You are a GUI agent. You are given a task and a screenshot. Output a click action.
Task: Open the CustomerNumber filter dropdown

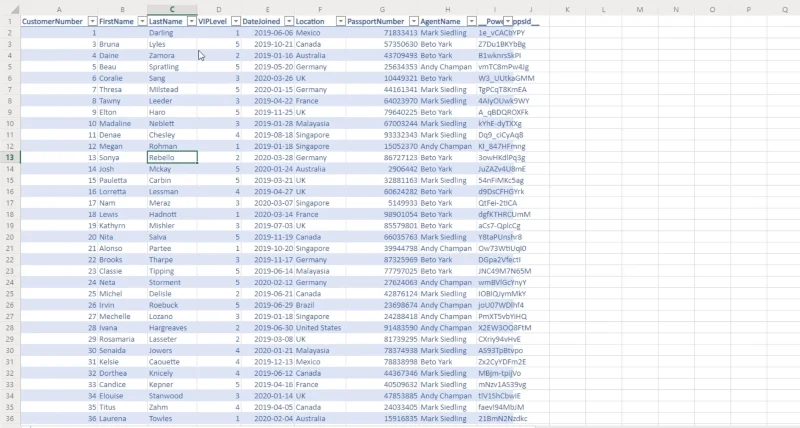(92, 21)
